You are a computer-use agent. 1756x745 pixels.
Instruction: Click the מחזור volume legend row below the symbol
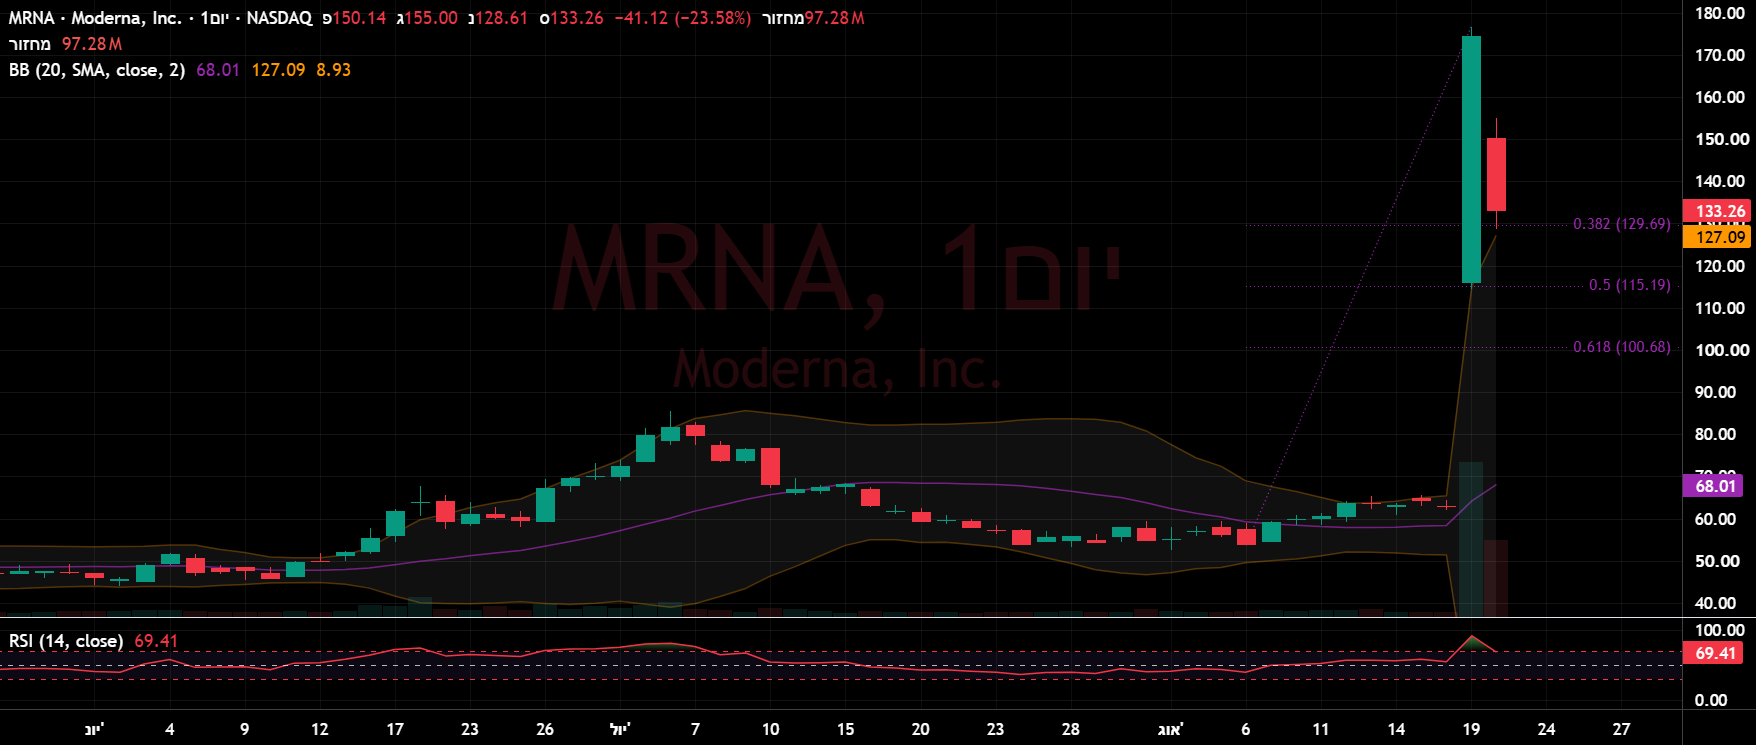pyautogui.click(x=66, y=44)
